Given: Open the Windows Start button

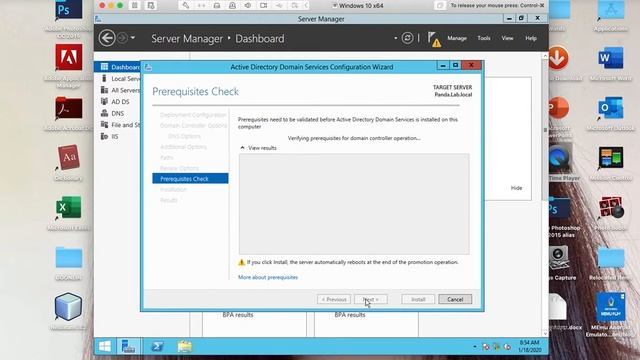Looking at the screenshot, I should tap(105, 346).
